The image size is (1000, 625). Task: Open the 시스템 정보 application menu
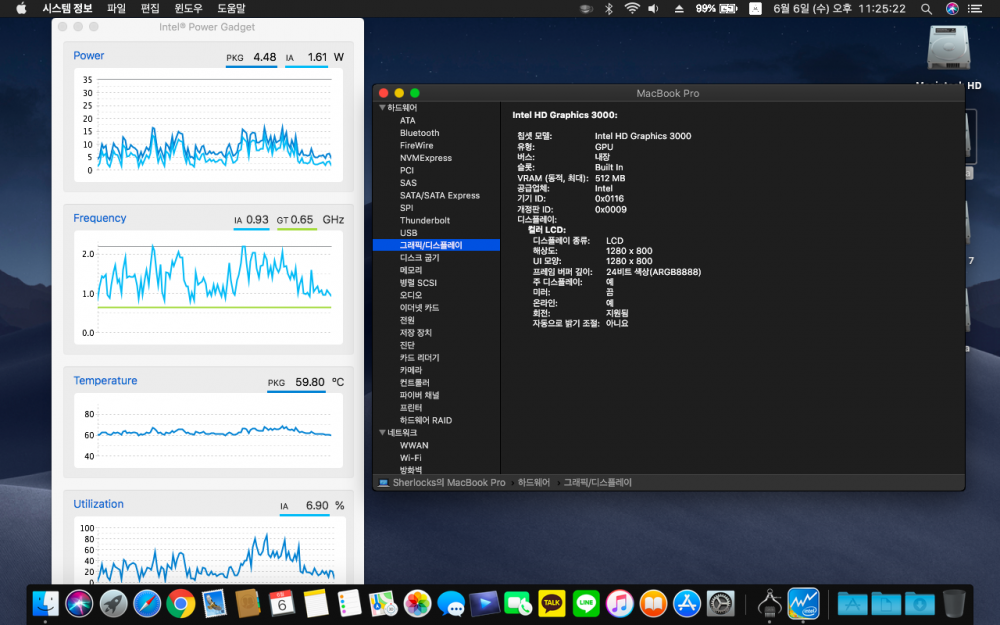67,8
